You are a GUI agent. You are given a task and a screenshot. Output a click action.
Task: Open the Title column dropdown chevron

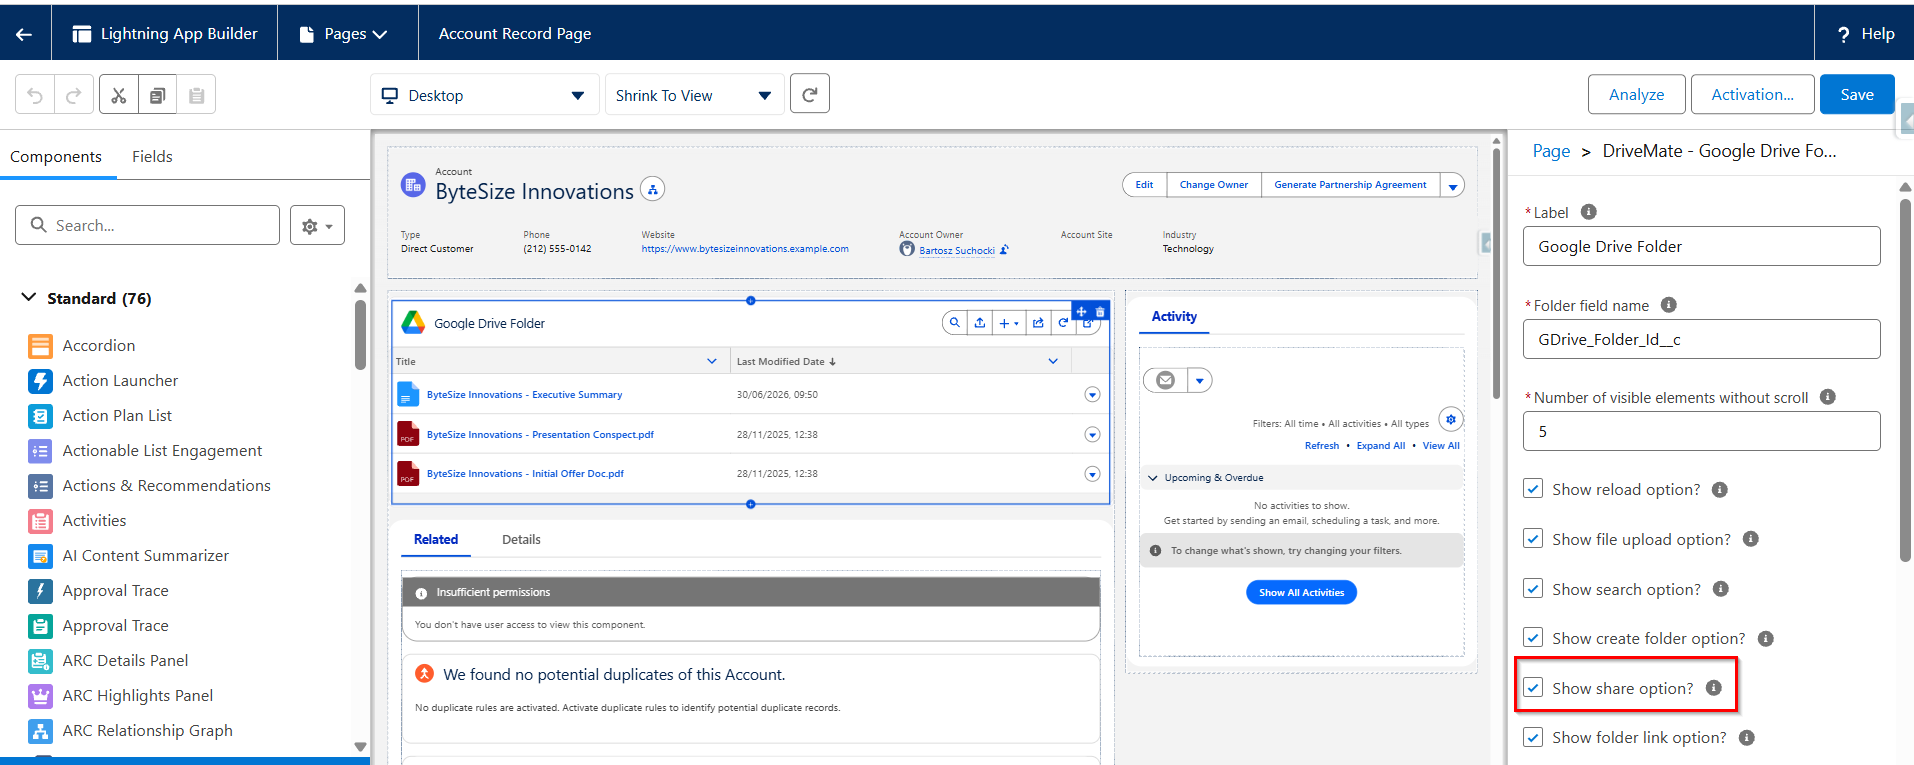coord(712,361)
